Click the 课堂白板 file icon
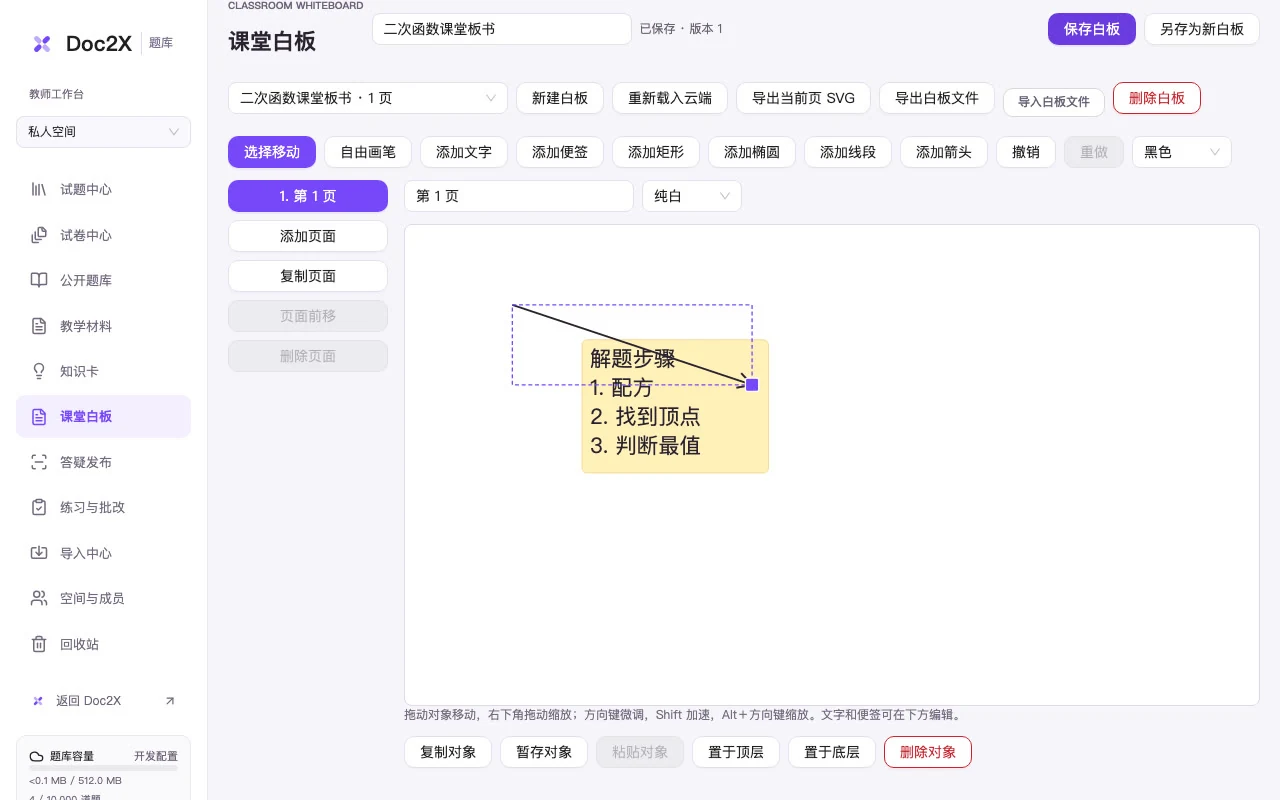This screenshot has height=800, width=1280. [39, 417]
